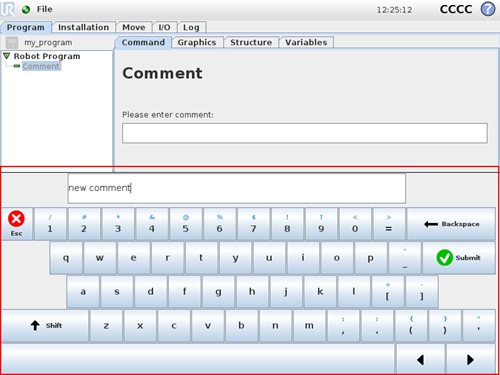Click the Backspace key
This screenshot has width=500, height=375.
tap(451, 224)
